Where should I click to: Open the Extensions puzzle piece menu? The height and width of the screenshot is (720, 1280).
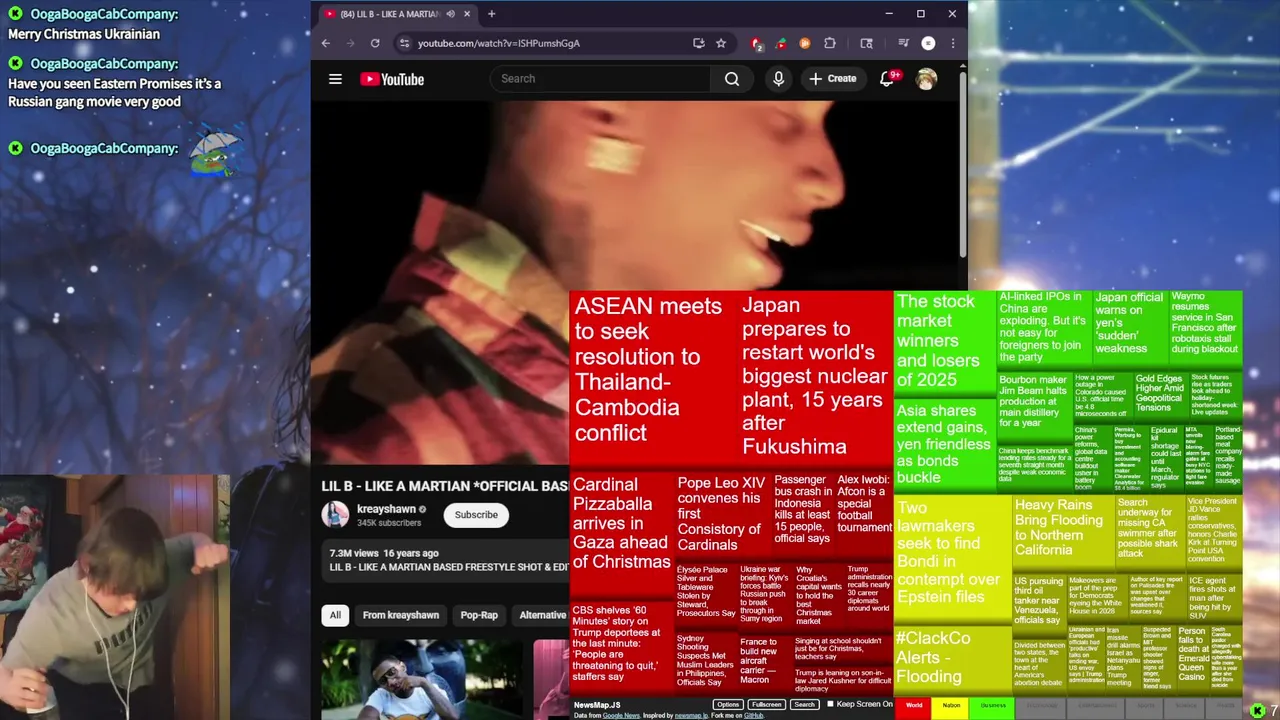[830, 43]
